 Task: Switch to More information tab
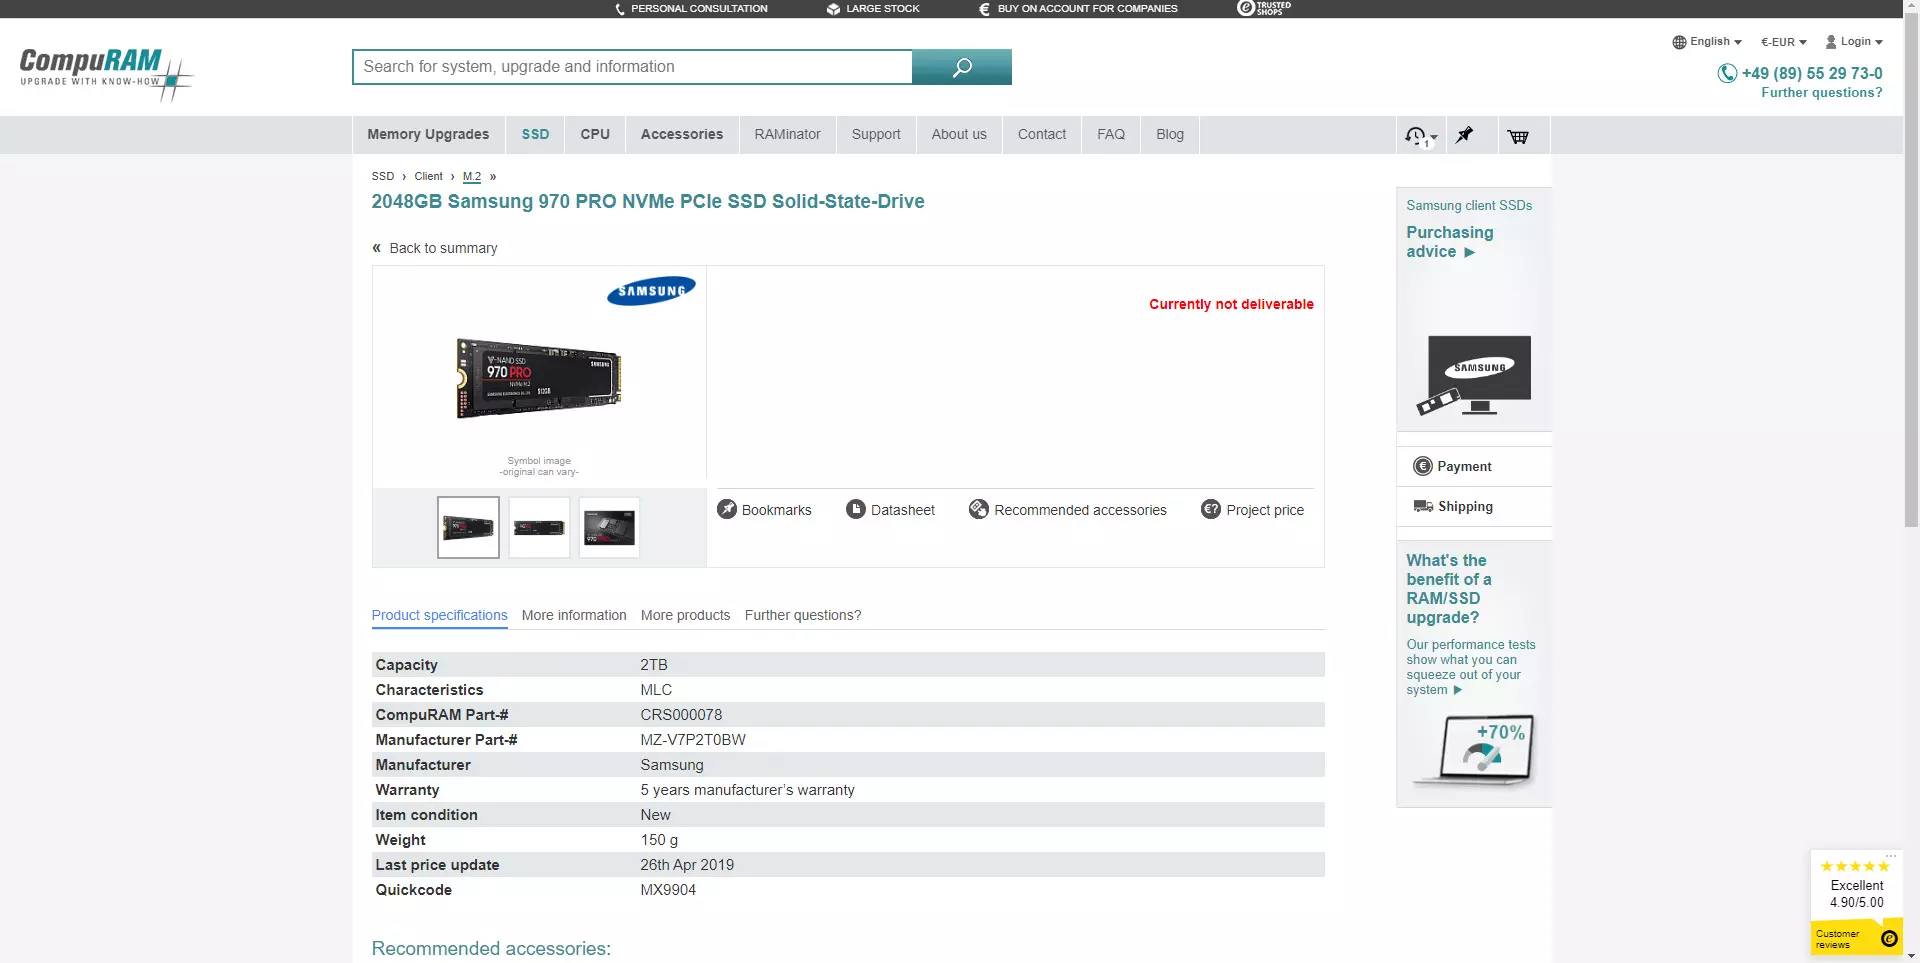click(x=574, y=615)
